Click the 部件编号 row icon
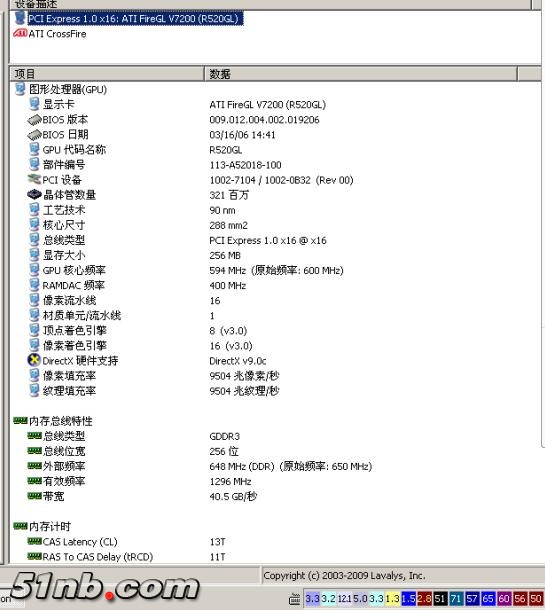This screenshot has height=610, width=545. click(x=34, y=164)
